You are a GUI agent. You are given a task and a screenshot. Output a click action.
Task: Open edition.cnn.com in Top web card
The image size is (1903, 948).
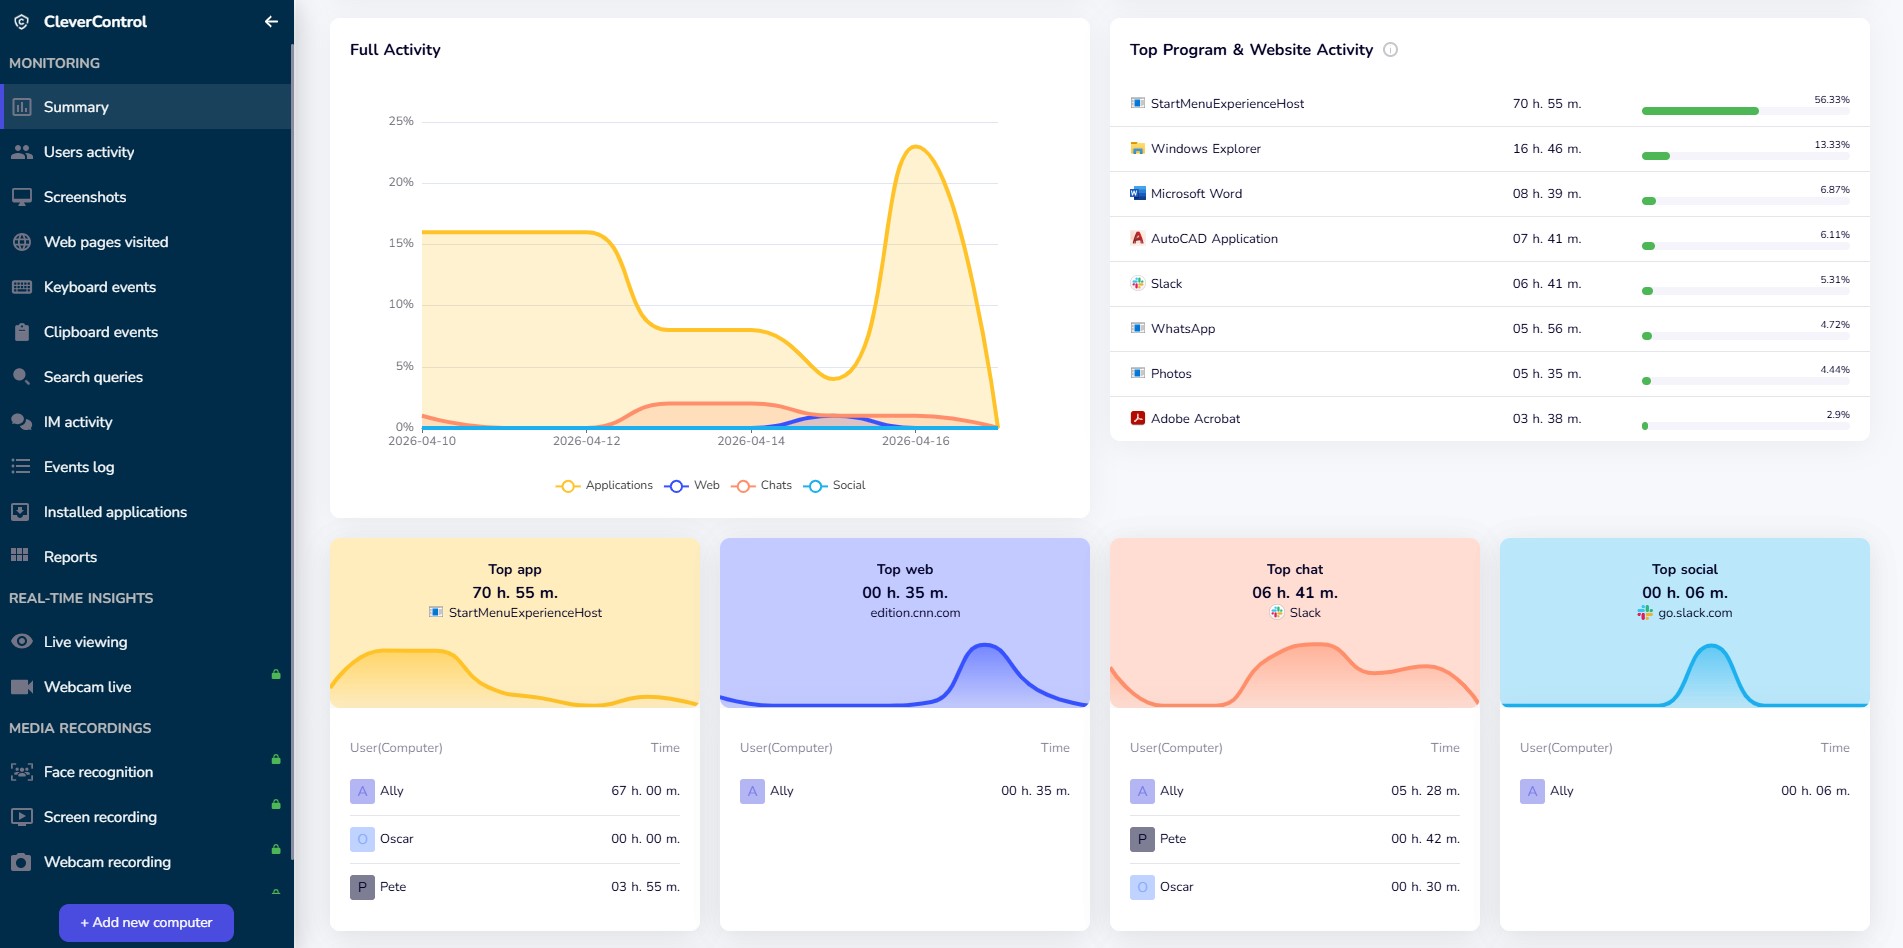pos(915,613)
